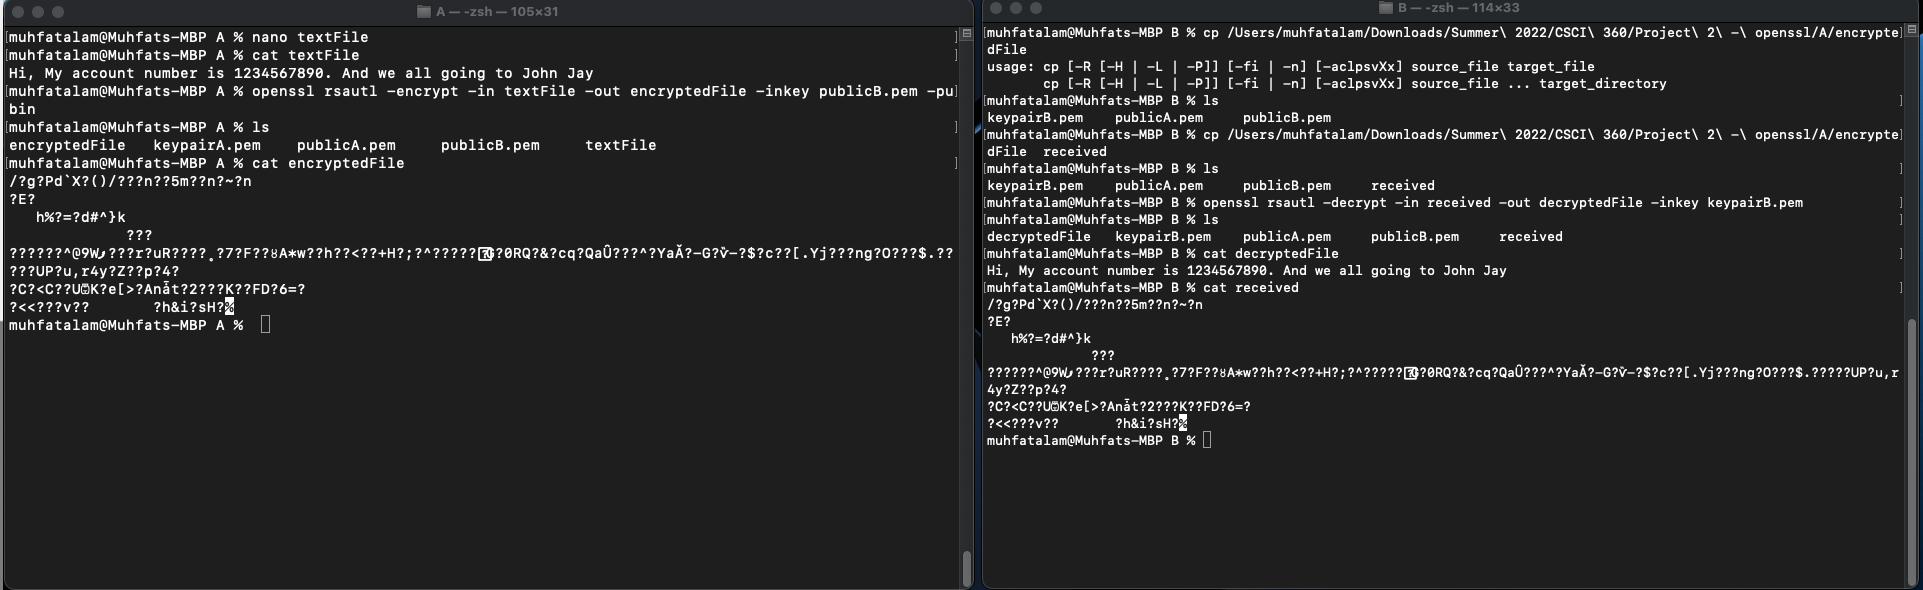Viewport: 1923px width, 590px height.
Task: Click the 'cat textFile' command in window A
Action: tap(305, 55)
